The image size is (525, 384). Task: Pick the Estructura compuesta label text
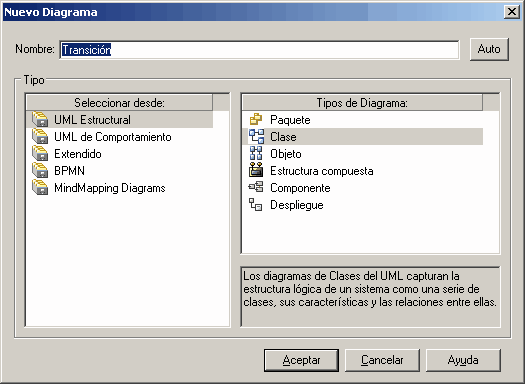pyautogui.click(x=321, y=171)
